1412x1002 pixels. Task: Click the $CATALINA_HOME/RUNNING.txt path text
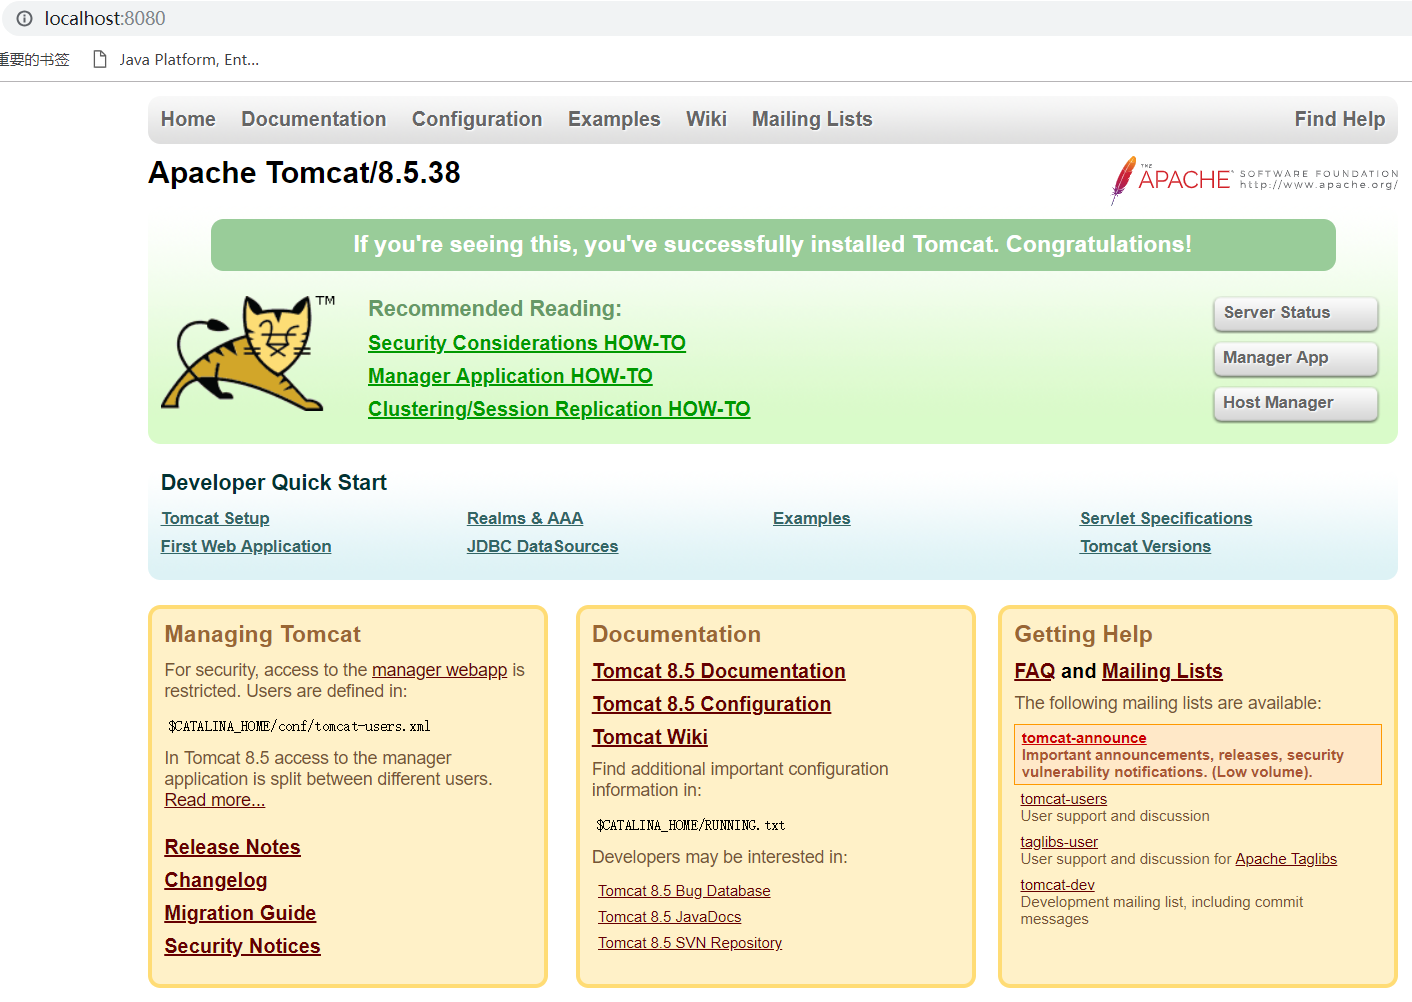click(x=690, y=826)
